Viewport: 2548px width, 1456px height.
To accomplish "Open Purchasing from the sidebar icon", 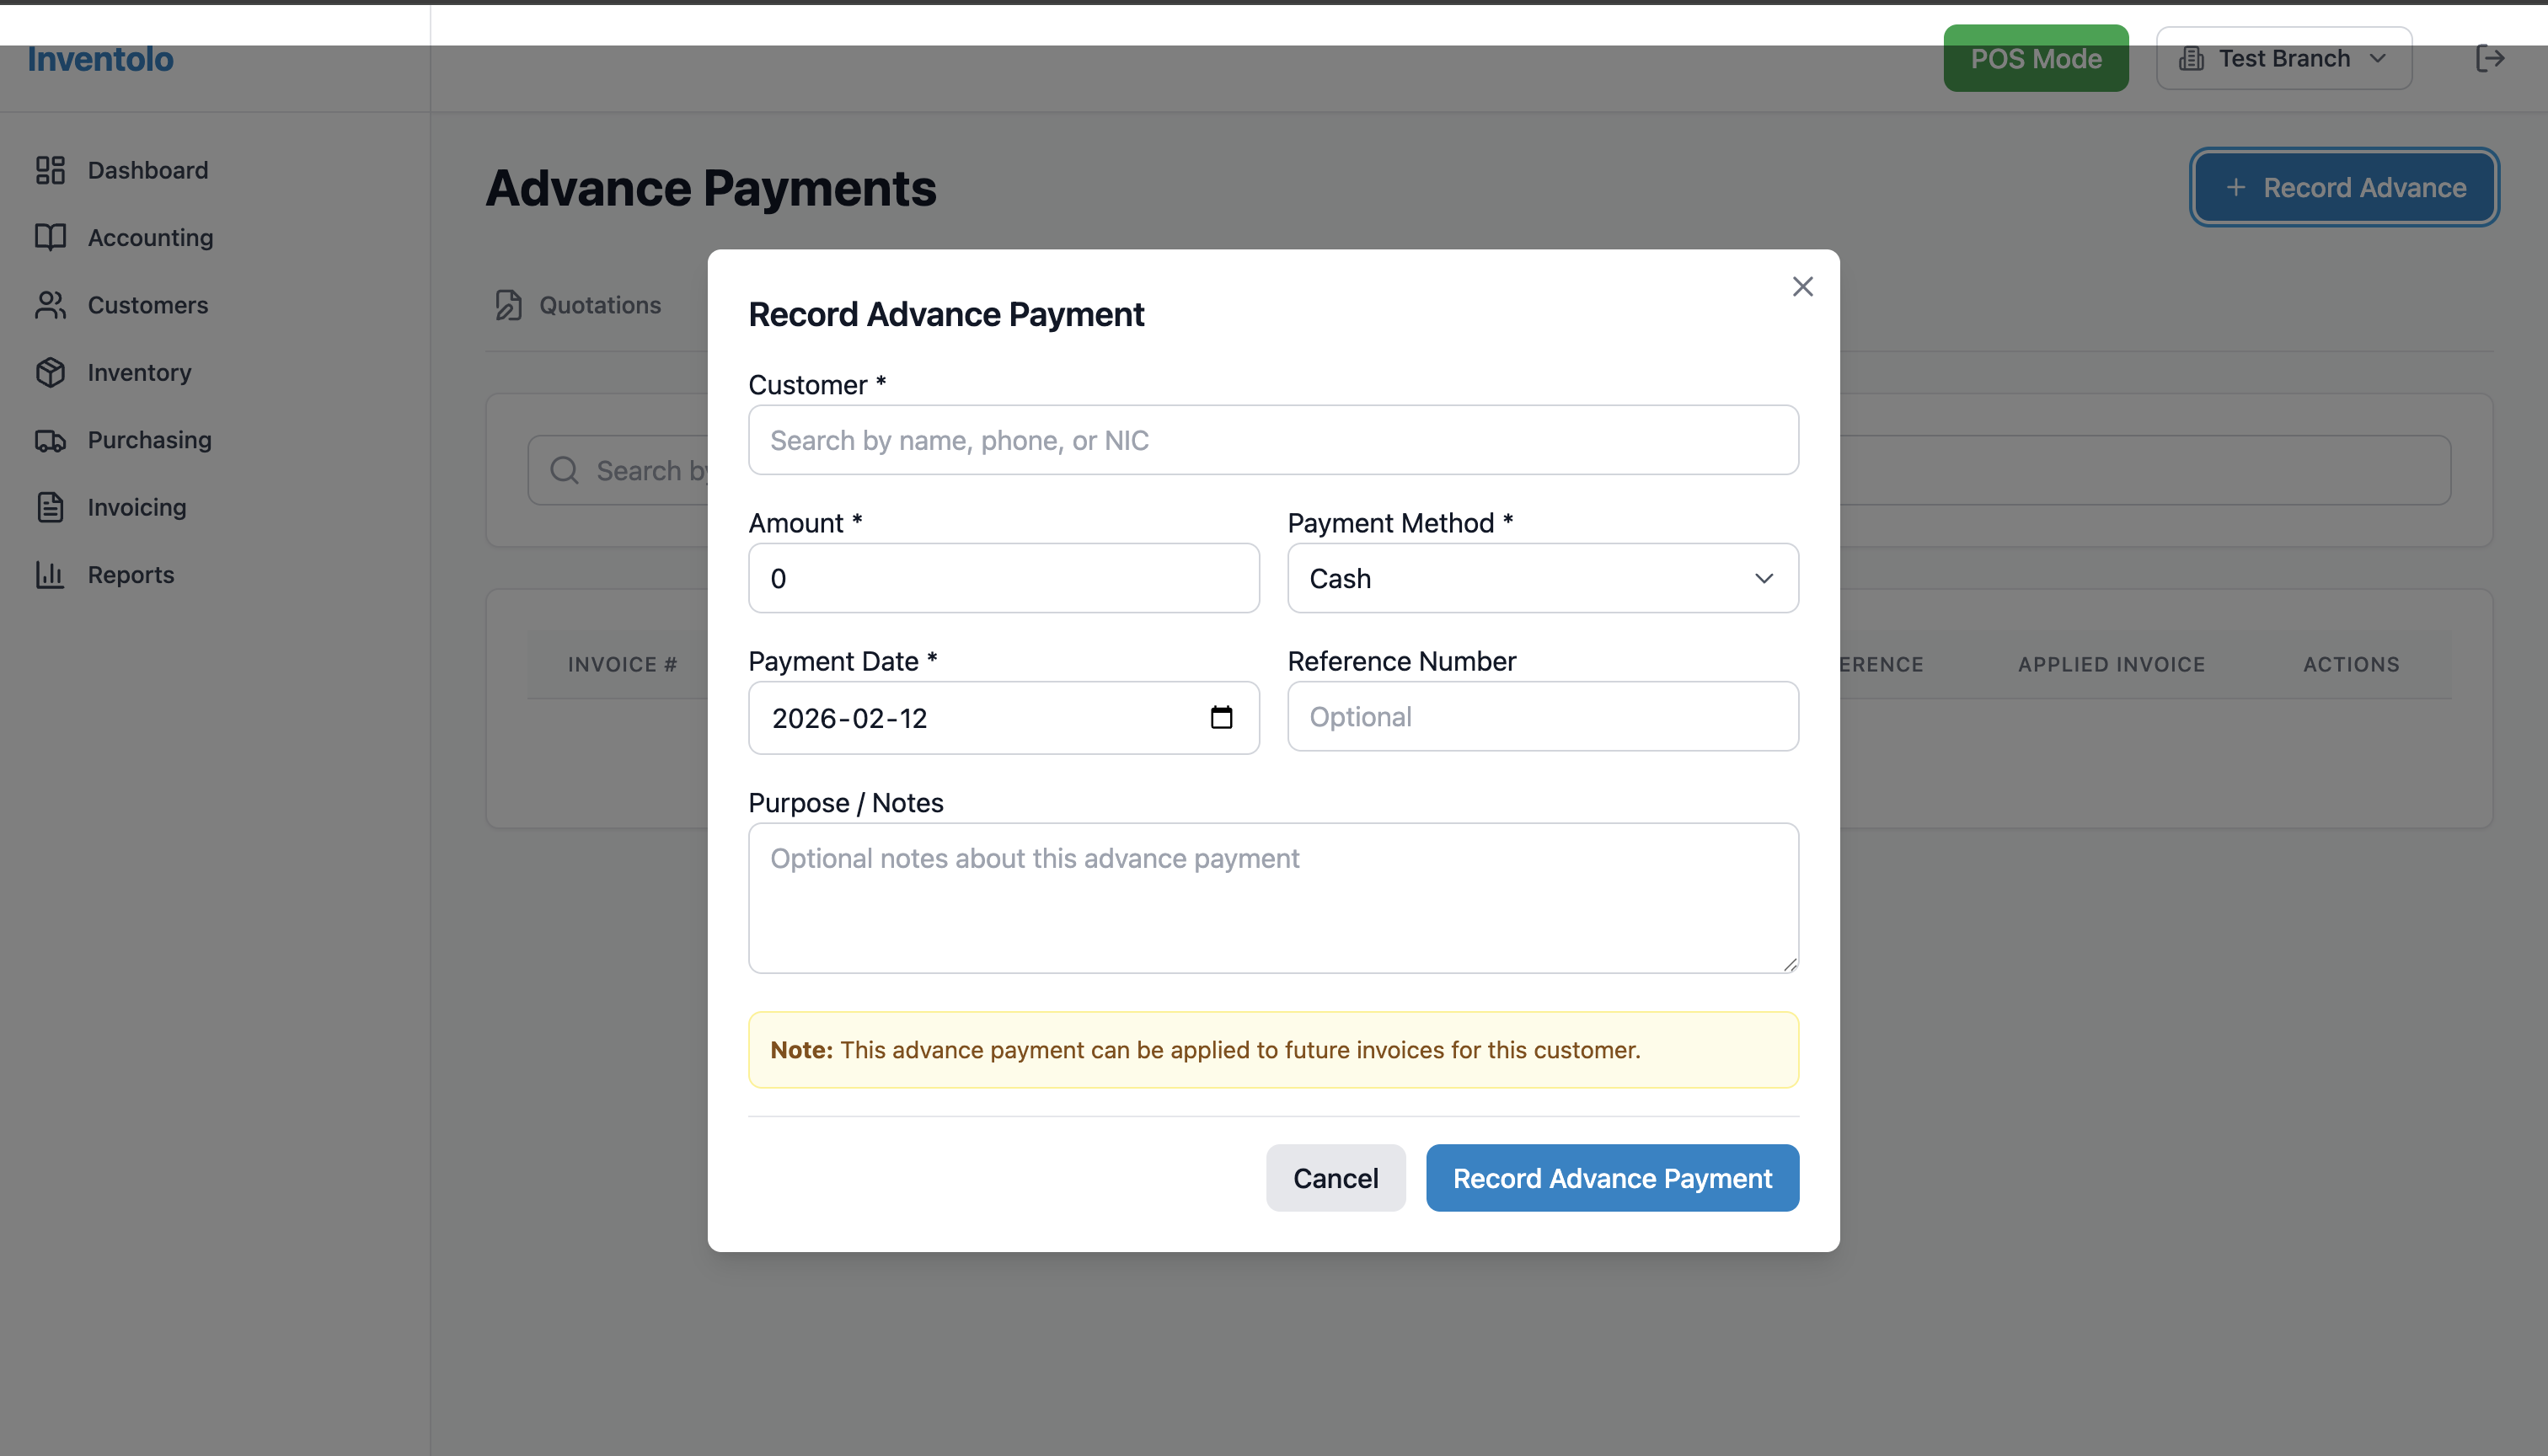I will point(50,440).
